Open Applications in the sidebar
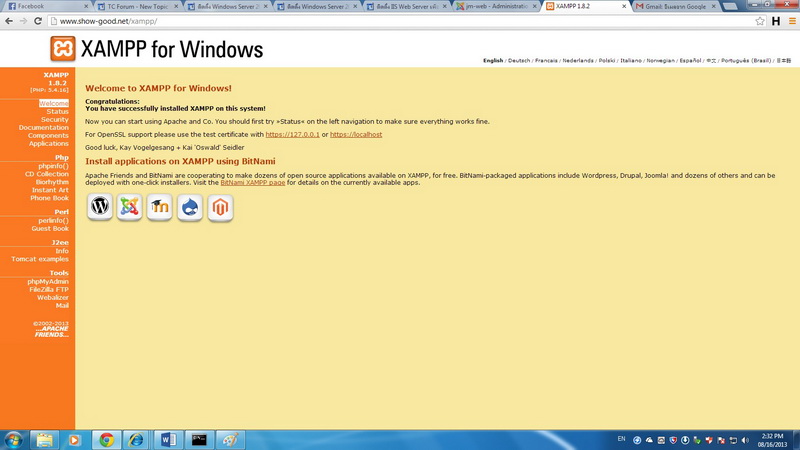This screenshot has width=800, height=450. 48,144
